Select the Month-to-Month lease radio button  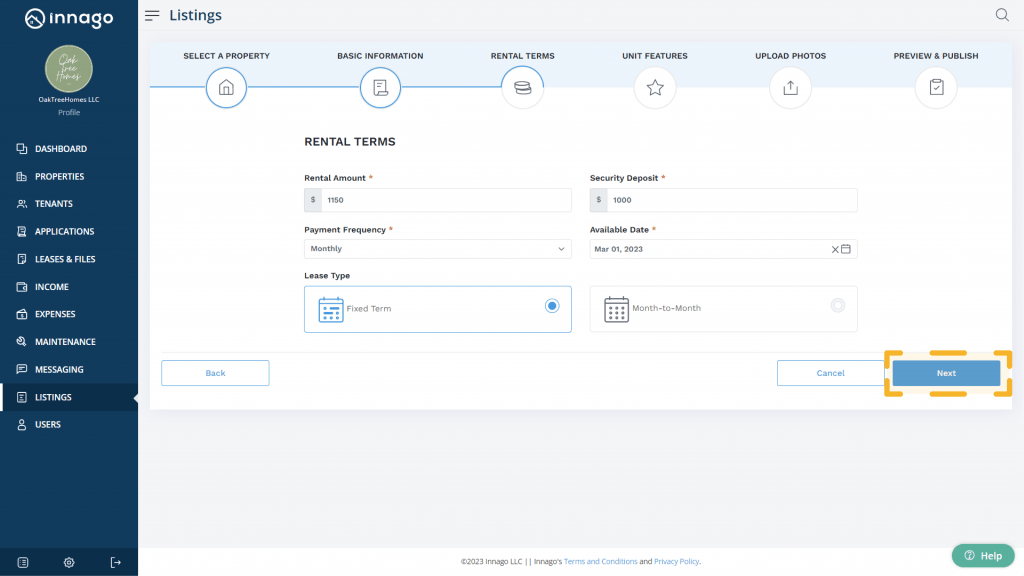click(838, 306)
